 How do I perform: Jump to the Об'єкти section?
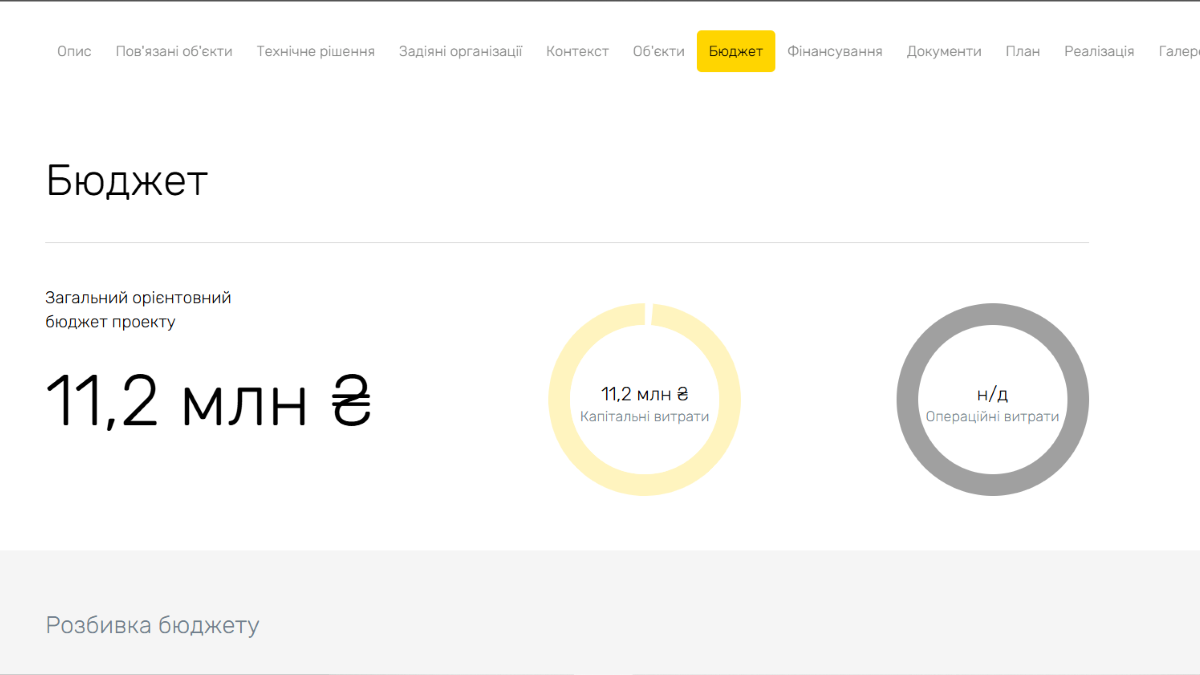tap(658, 51)
